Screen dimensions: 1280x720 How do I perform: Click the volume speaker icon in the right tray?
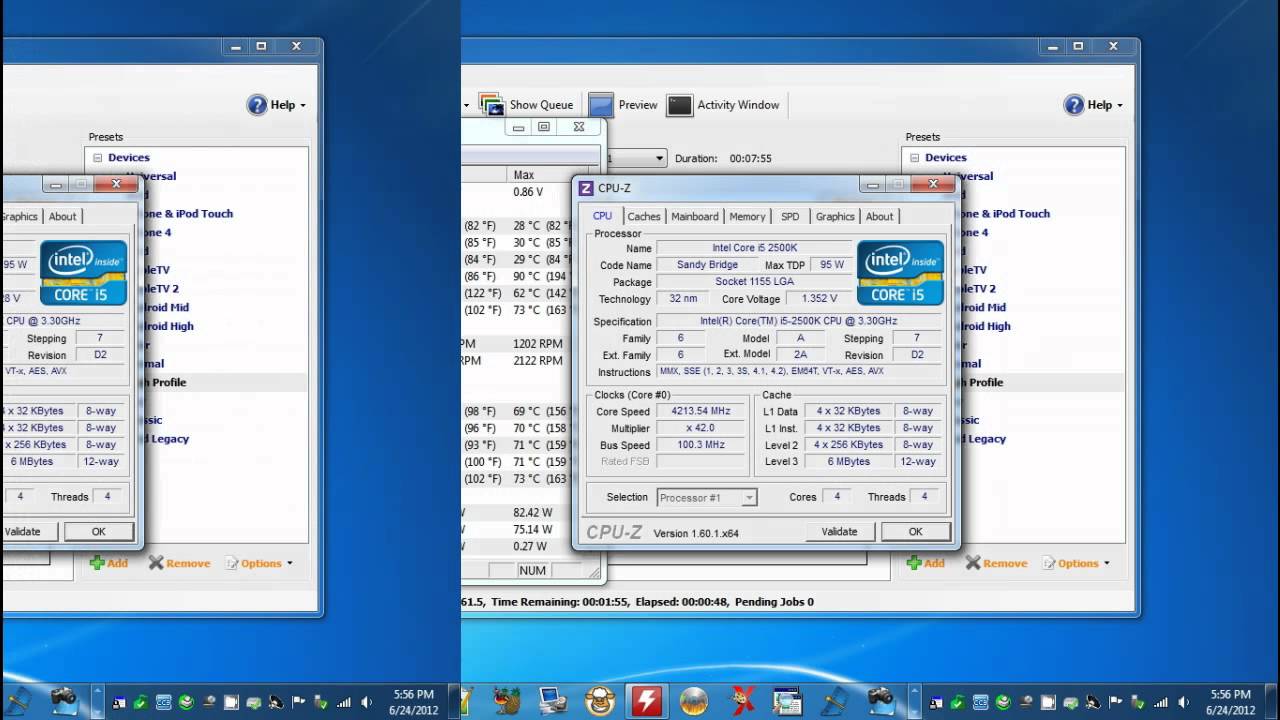coord(1183,702)
